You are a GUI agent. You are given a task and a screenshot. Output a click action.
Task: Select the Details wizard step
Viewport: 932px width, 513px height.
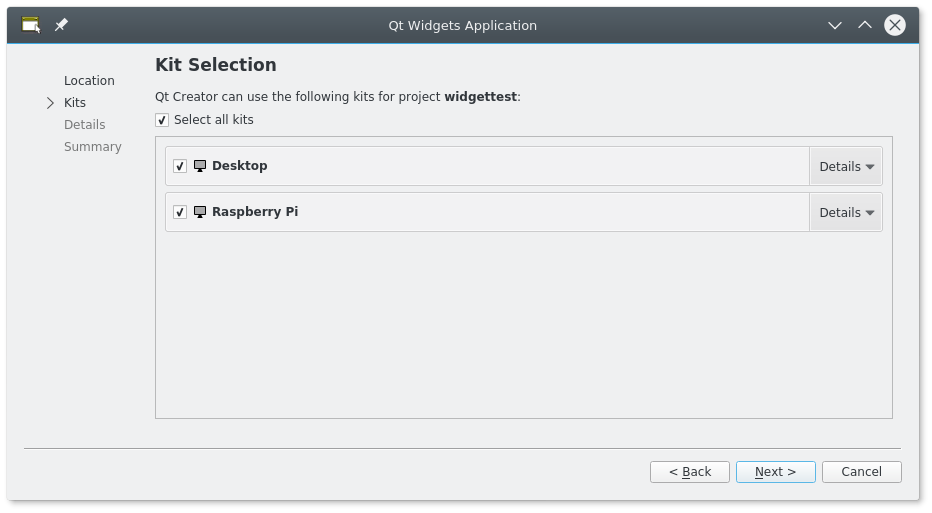tap(84, 125)
